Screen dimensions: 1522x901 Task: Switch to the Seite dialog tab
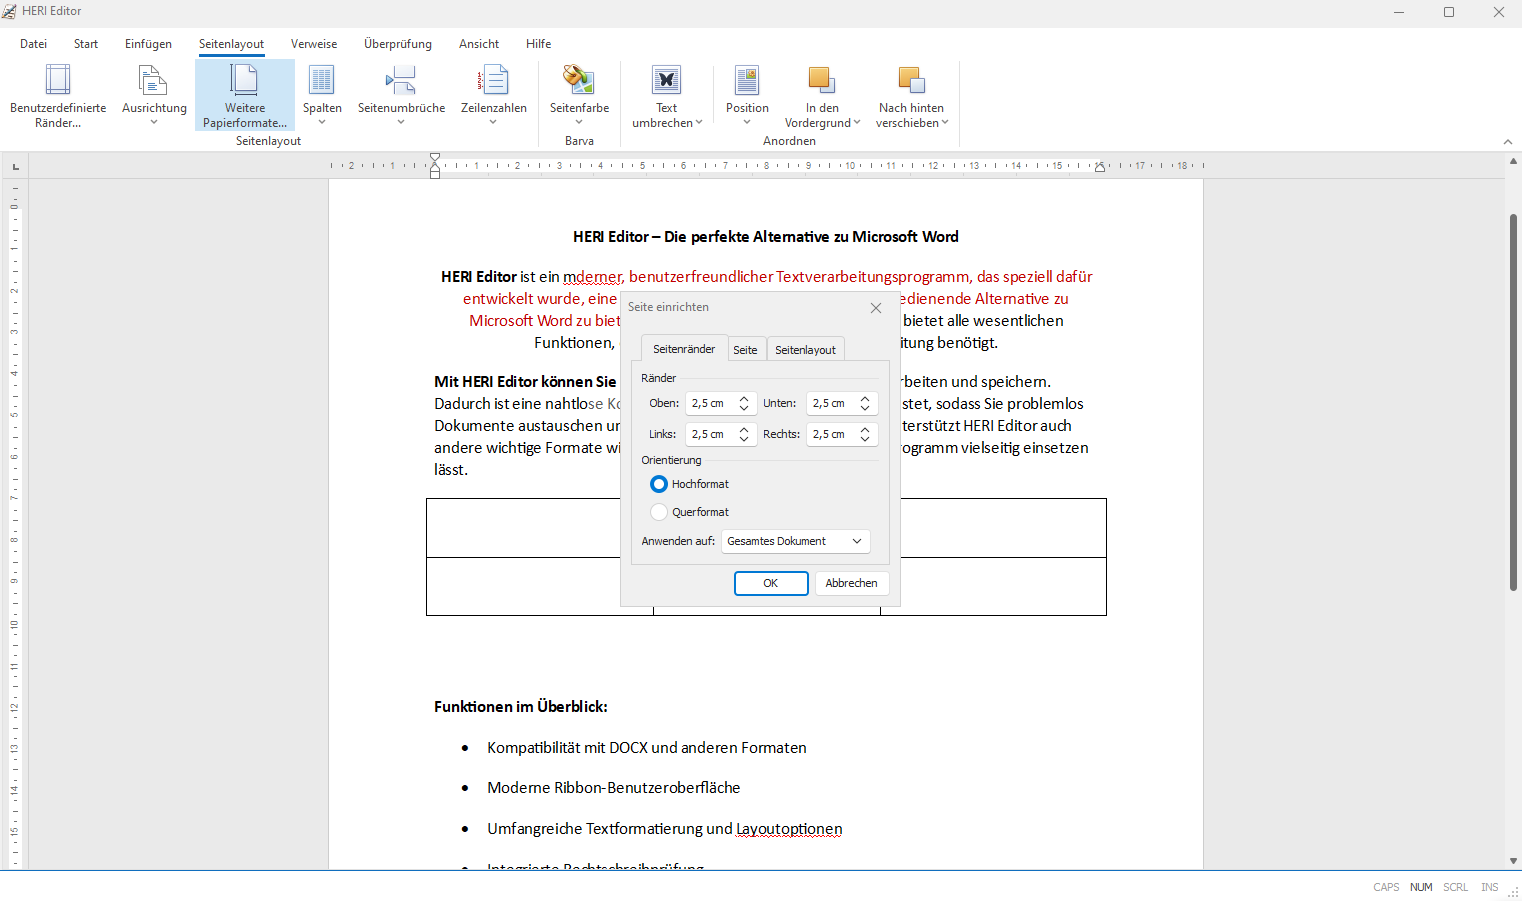tap(745, 350)
